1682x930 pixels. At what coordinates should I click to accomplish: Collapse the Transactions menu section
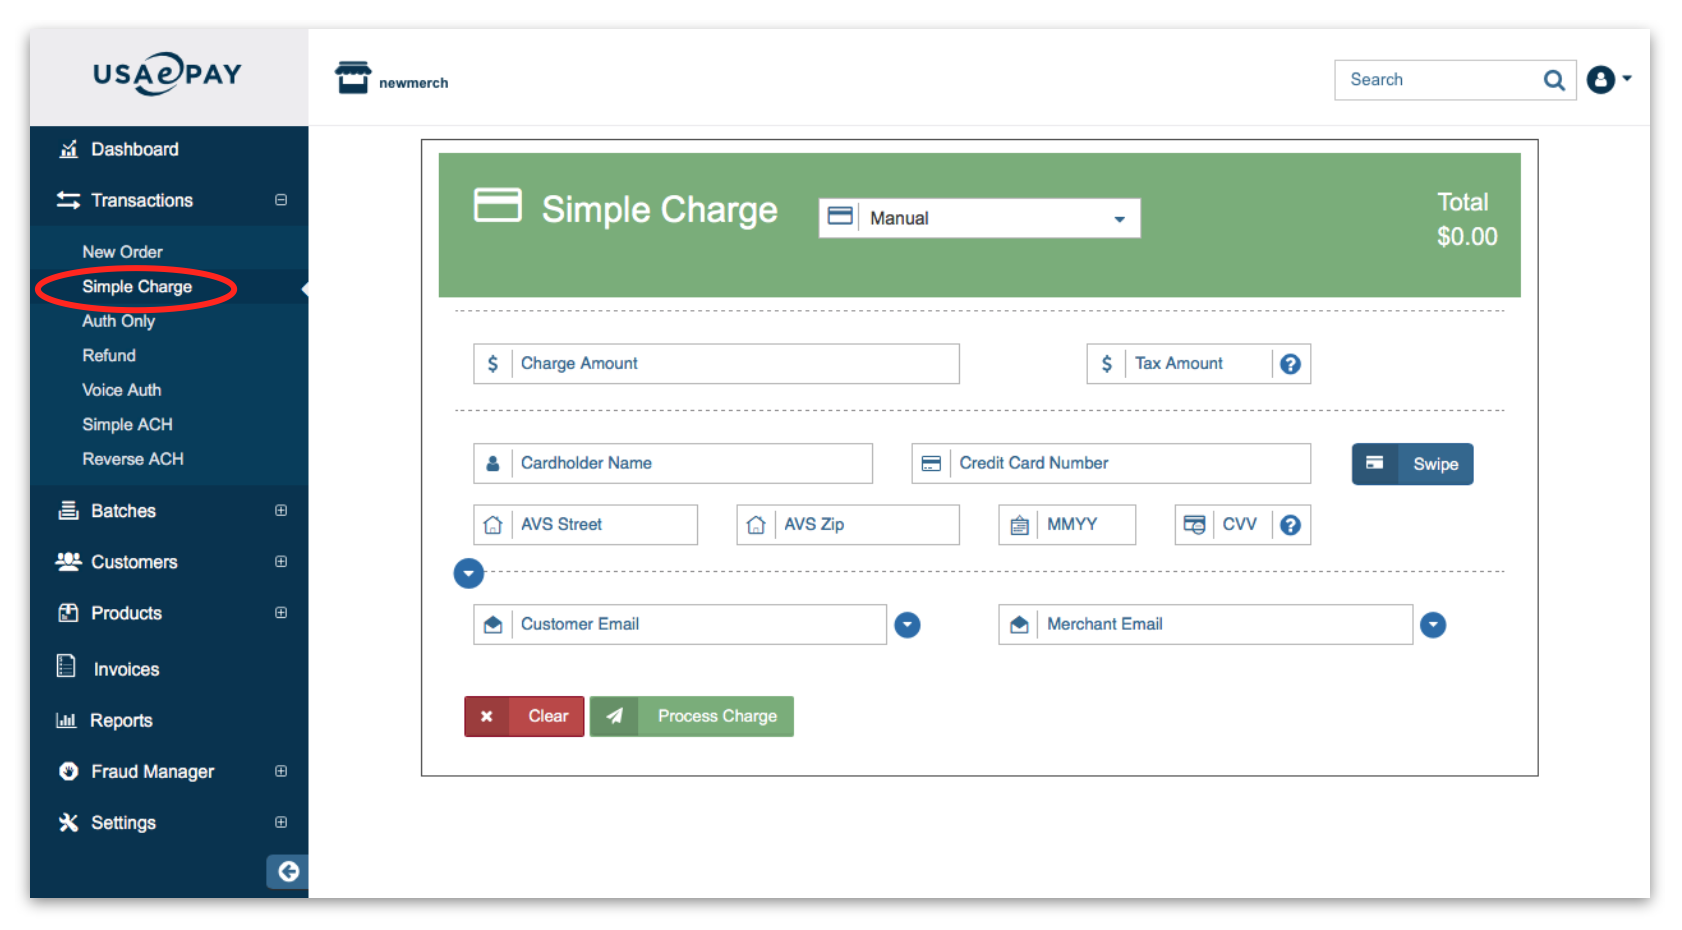click(x=281, y=200)
